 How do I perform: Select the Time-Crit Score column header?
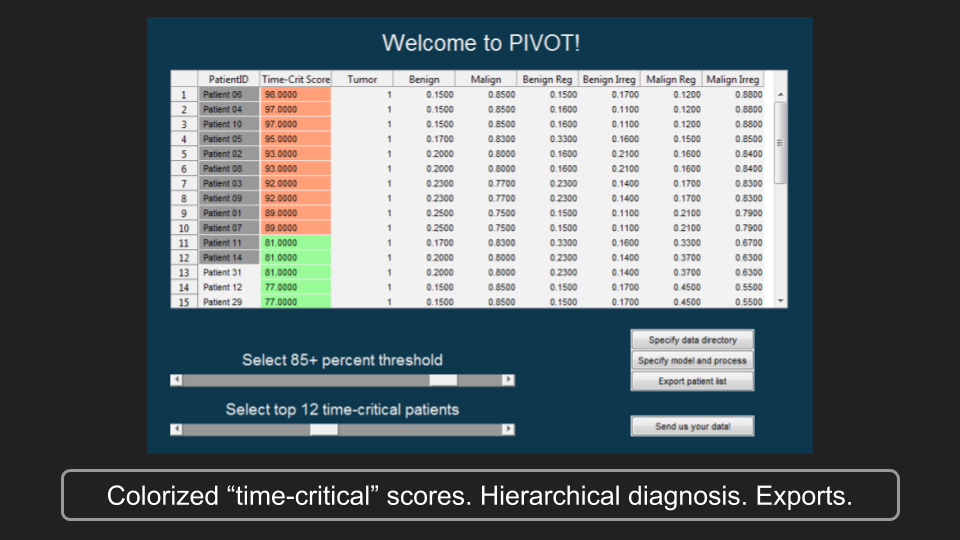pos(296,79)
